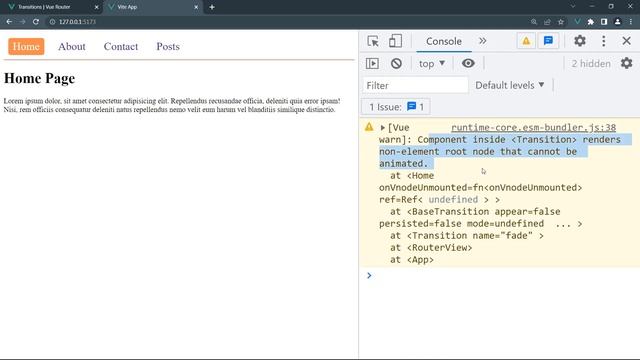Activate the inspect element picker tool
This screenshot has height=360, width=640.
tap(373, 41)
